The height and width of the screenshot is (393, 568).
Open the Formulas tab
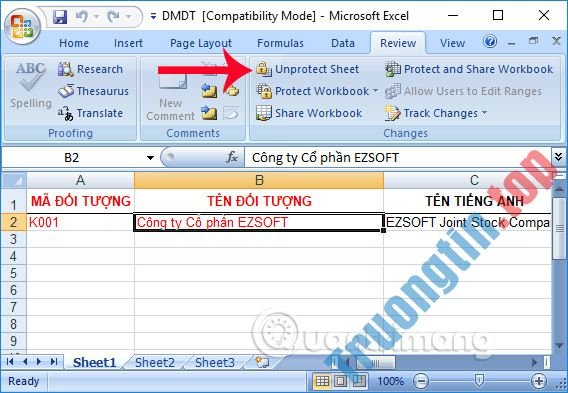280,43
